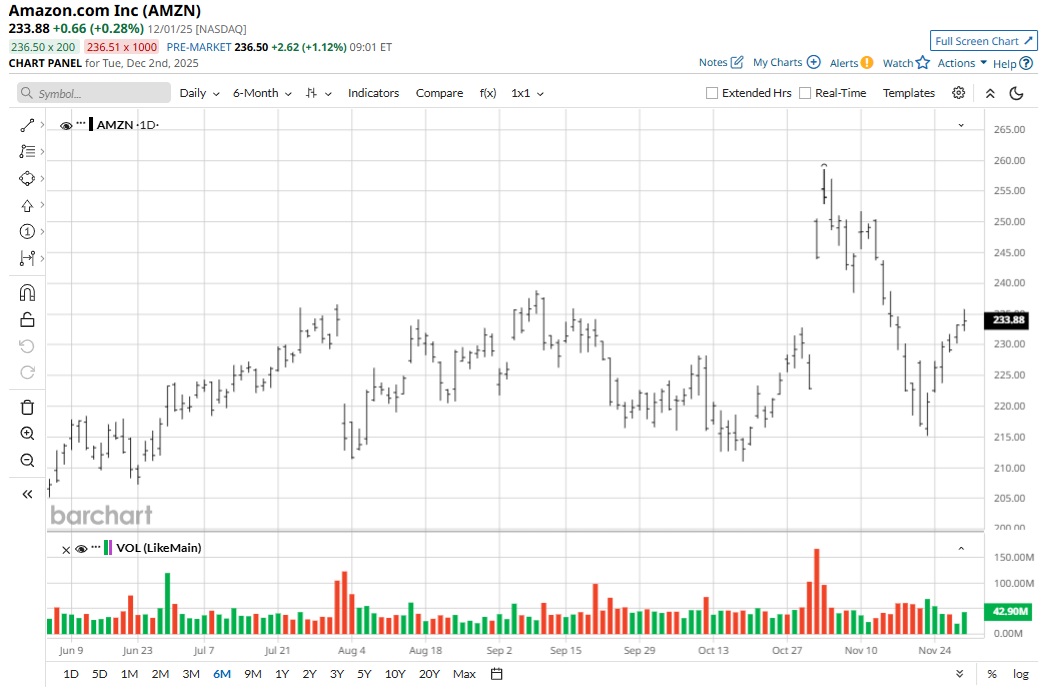This screenshot has width=1053, height=694.
Task: Collapse the AMZN price pane chevron
Action: [x=961, y=126]
